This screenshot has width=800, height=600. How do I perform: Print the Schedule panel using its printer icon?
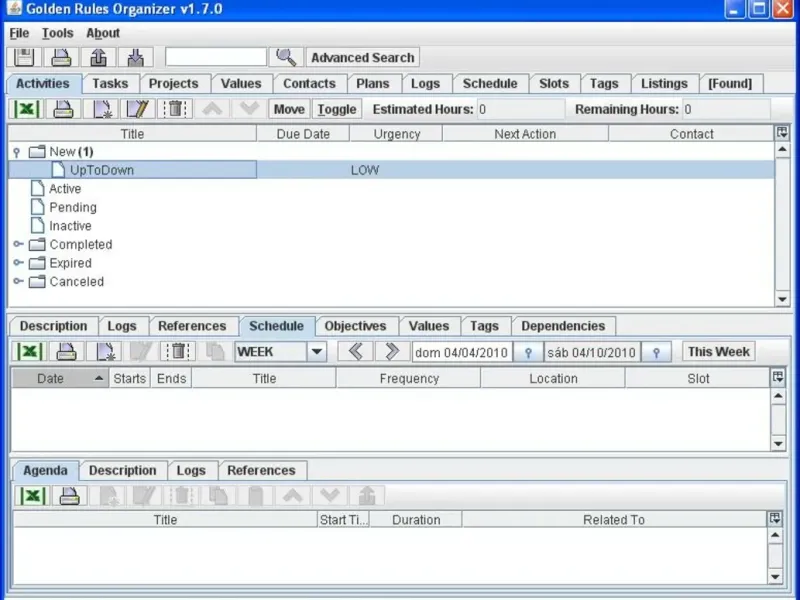66,352
